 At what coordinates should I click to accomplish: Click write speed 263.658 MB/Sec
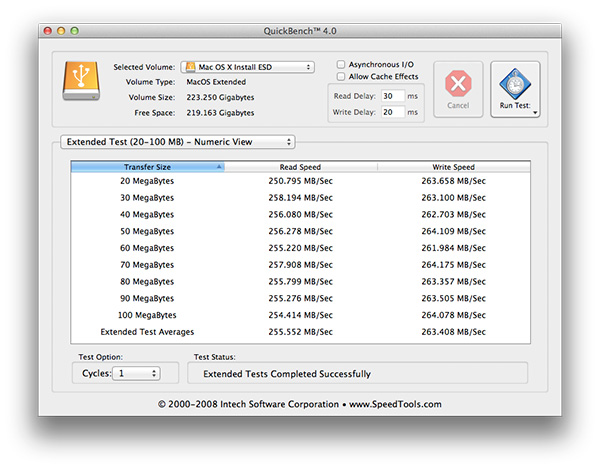pyautogui.click(x=453, y=181)
